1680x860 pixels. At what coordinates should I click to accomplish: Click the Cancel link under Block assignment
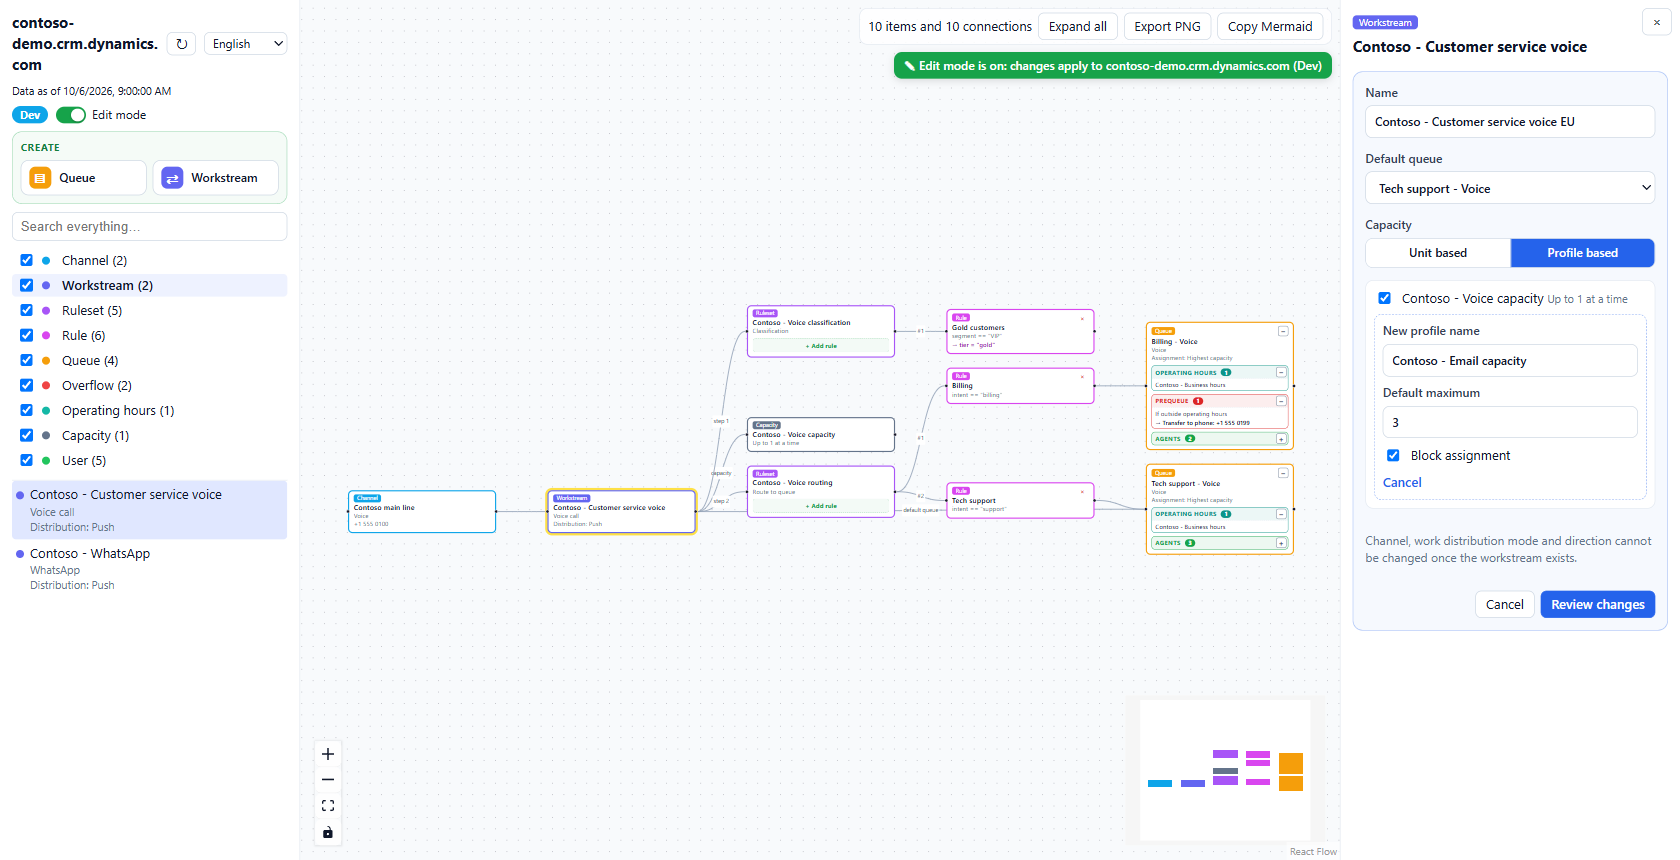click(1402, 482)
